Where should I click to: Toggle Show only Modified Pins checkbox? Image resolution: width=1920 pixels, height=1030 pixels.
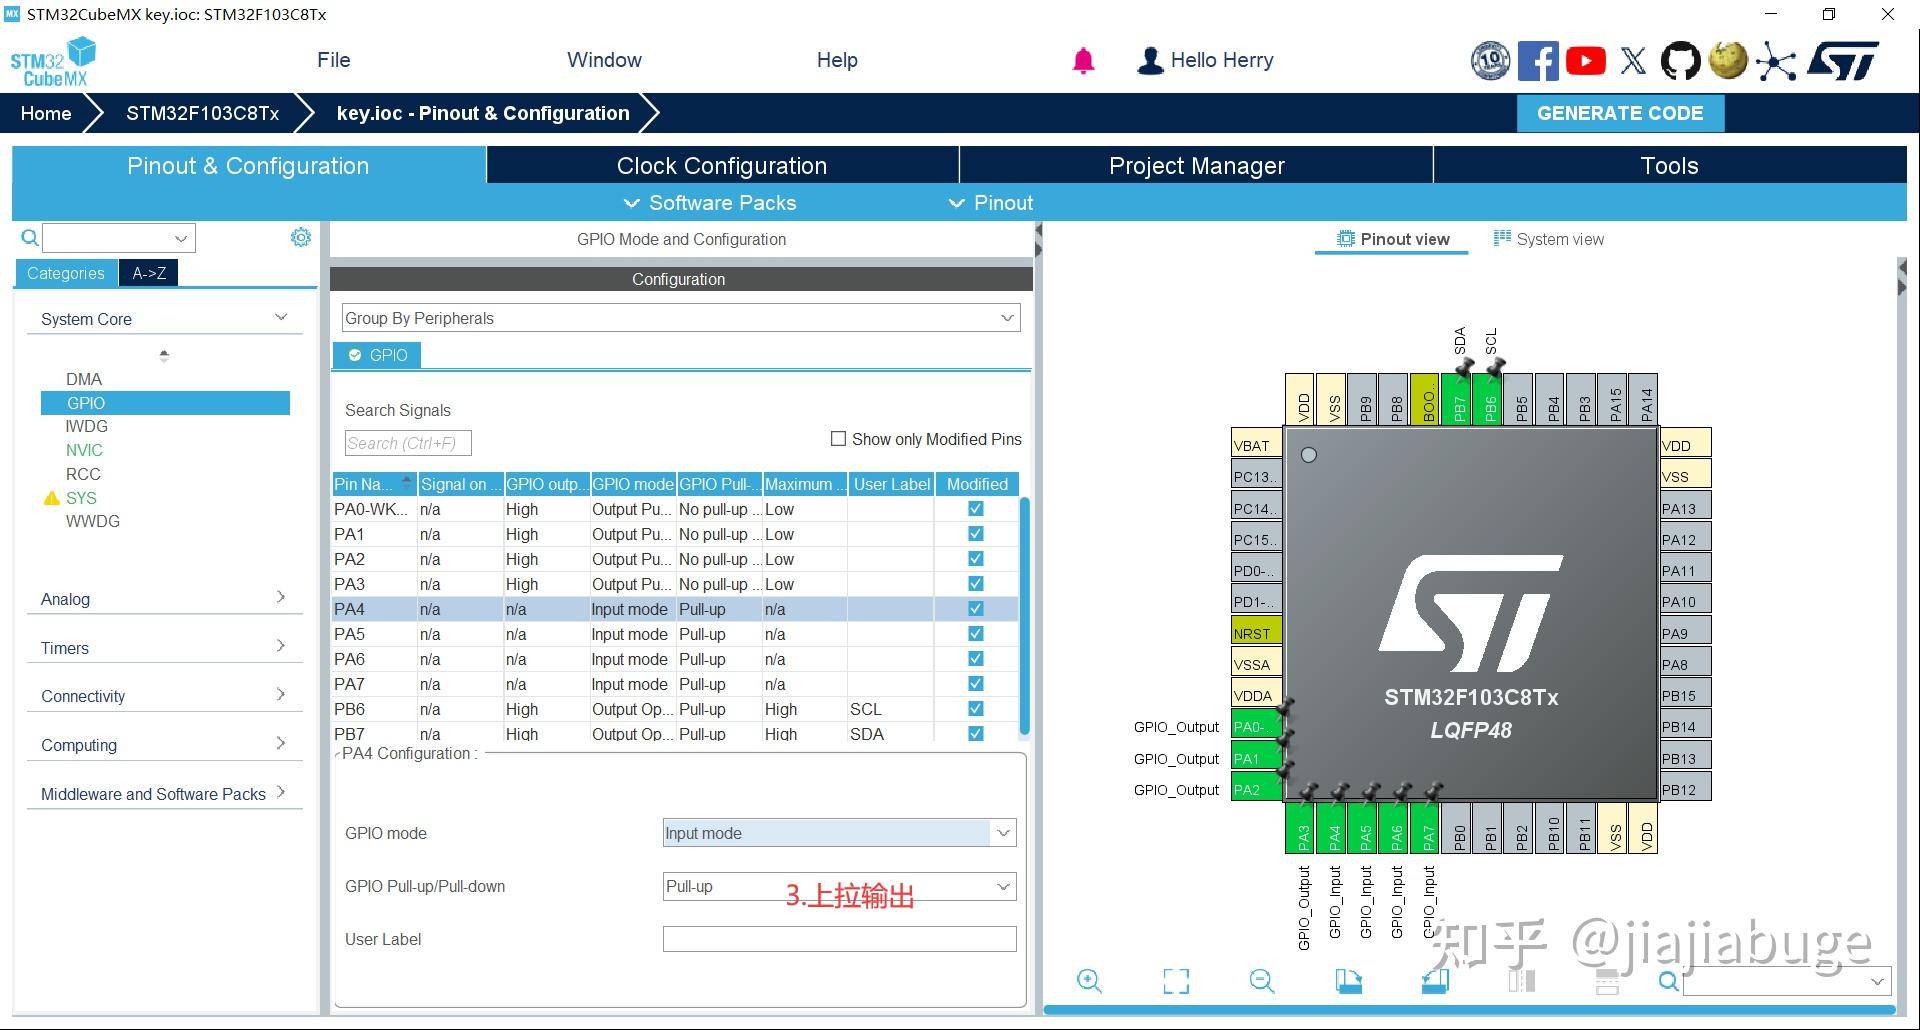pyautogui.click(x=838, y=439)
